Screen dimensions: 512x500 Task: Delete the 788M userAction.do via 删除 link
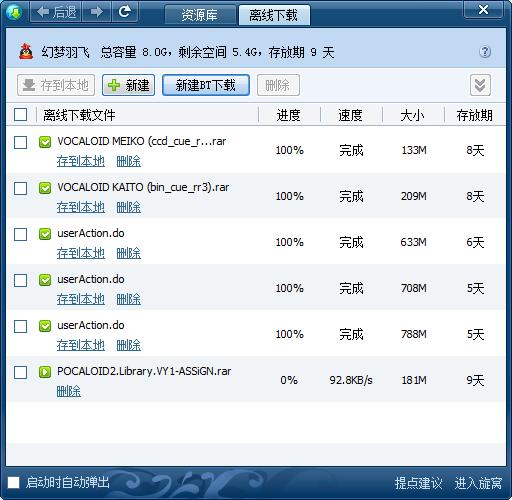(x=129, y=345)
